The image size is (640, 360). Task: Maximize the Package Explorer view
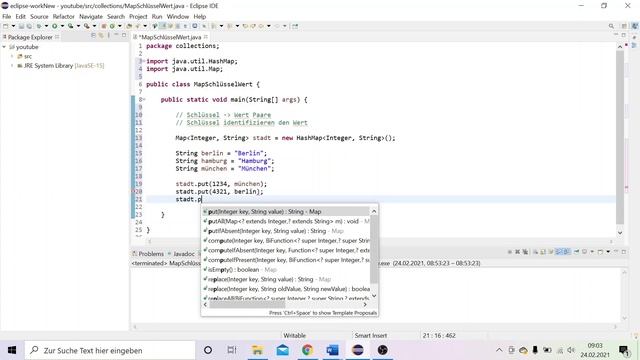tap(124, 36)
